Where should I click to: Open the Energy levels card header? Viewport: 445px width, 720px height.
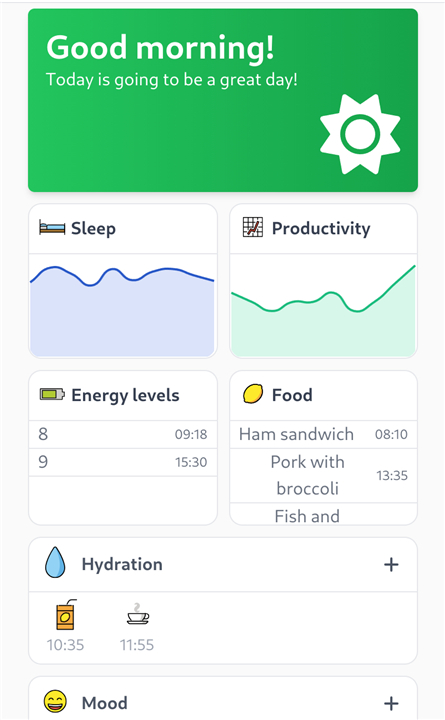[123, 395]
